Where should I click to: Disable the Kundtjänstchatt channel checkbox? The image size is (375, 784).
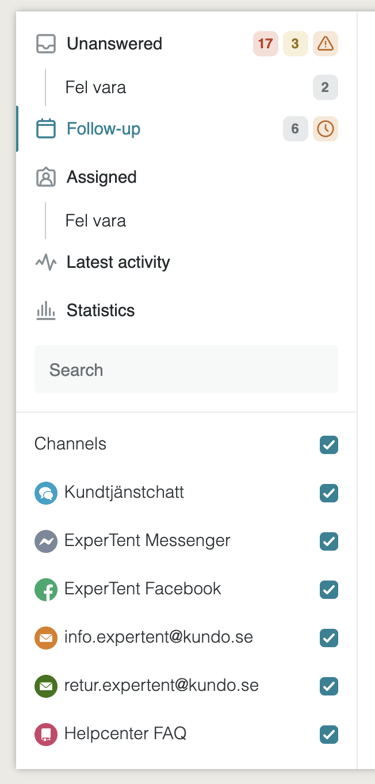click(x=328, y=493)
